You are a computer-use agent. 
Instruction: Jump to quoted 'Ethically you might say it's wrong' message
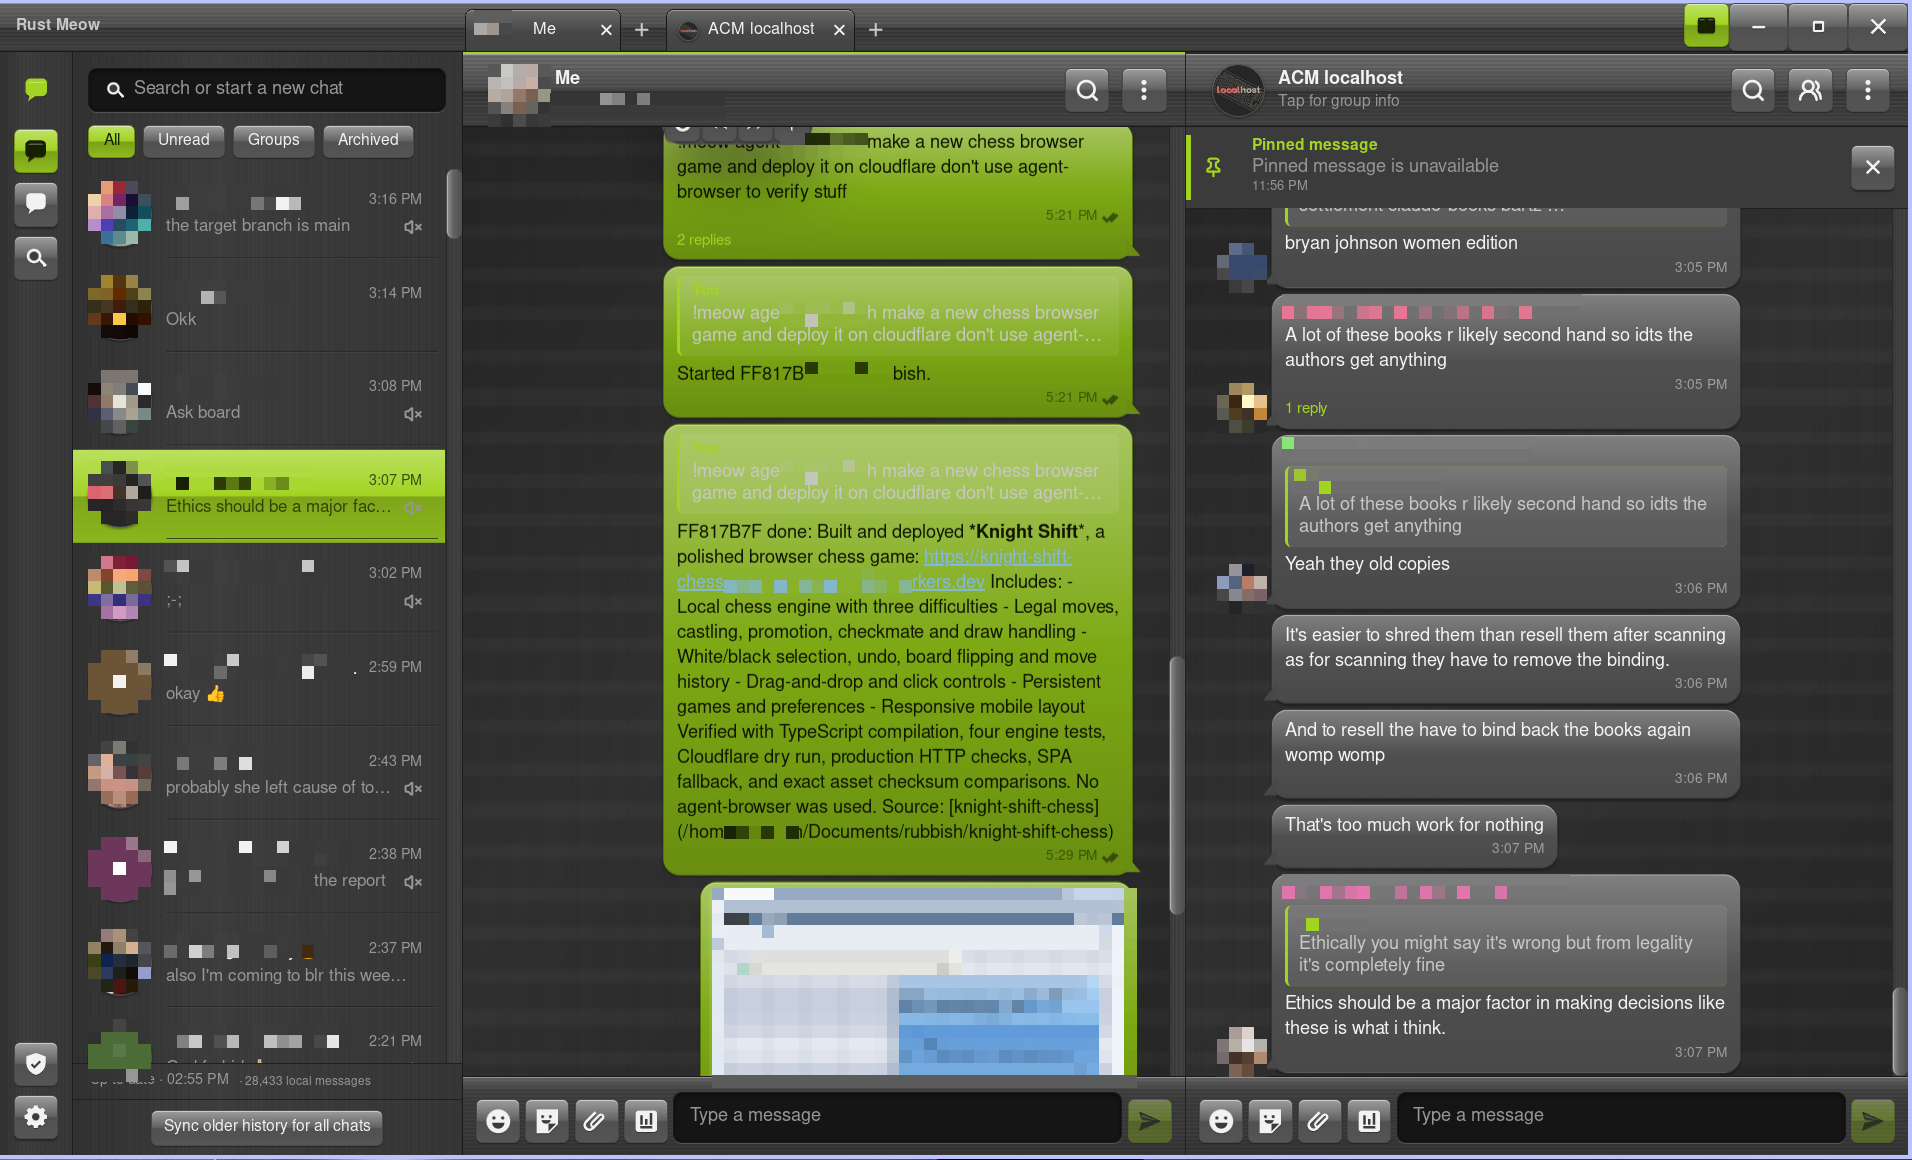[1505, 945]
